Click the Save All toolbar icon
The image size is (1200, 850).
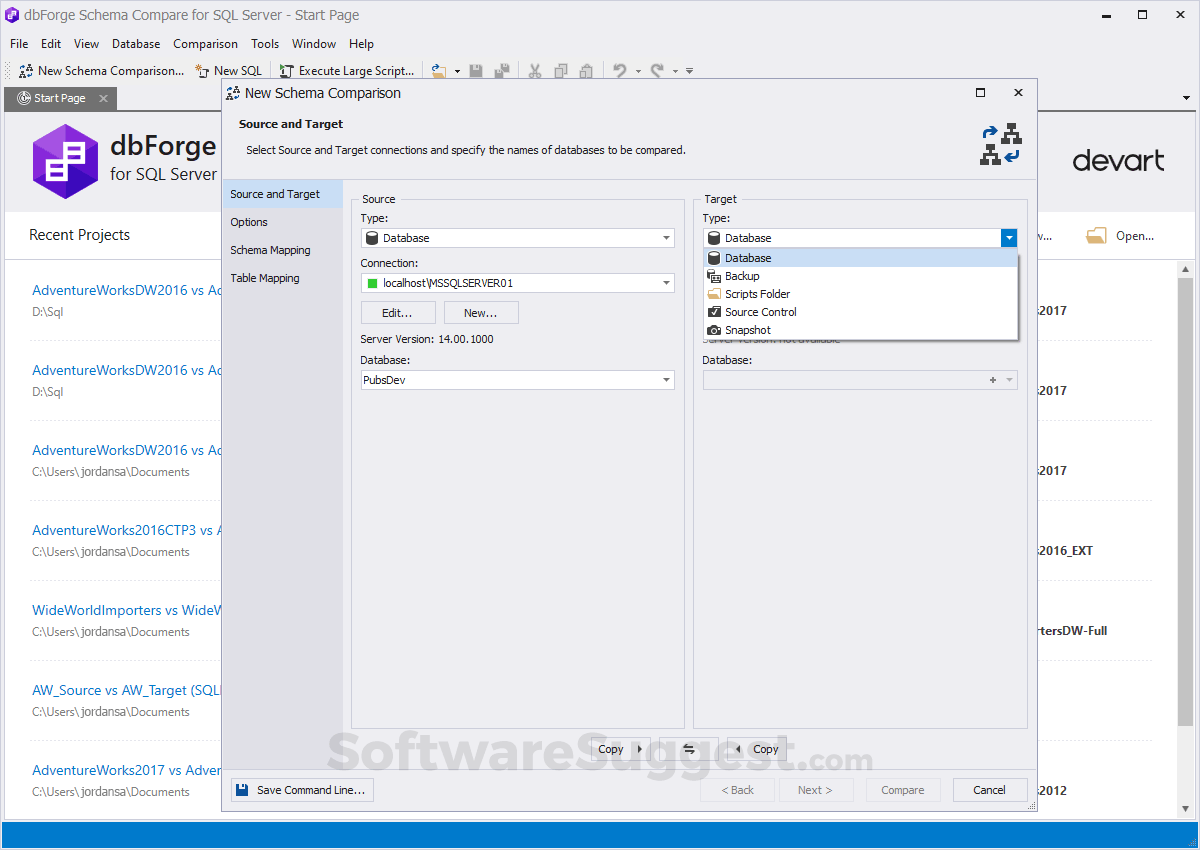coord(504,70)
